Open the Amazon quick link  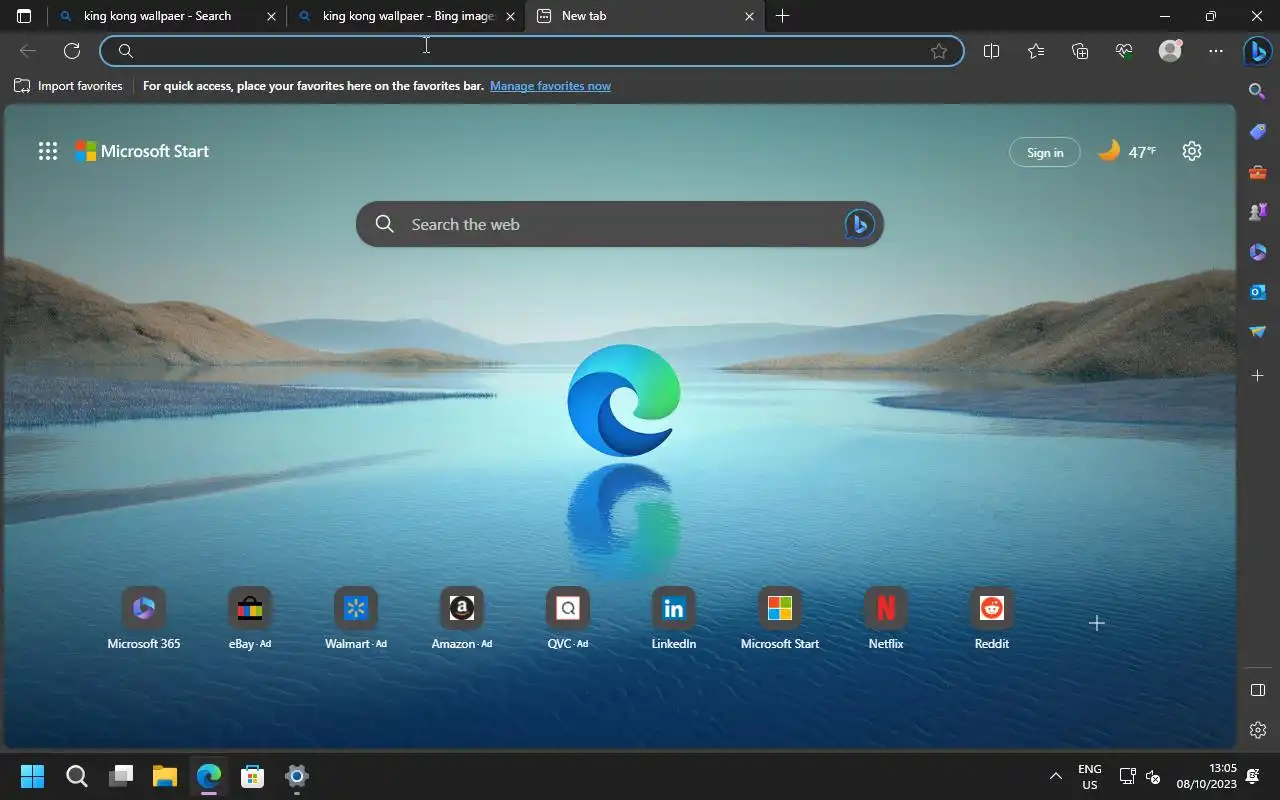pyautogui.click(x=462, y=620)
